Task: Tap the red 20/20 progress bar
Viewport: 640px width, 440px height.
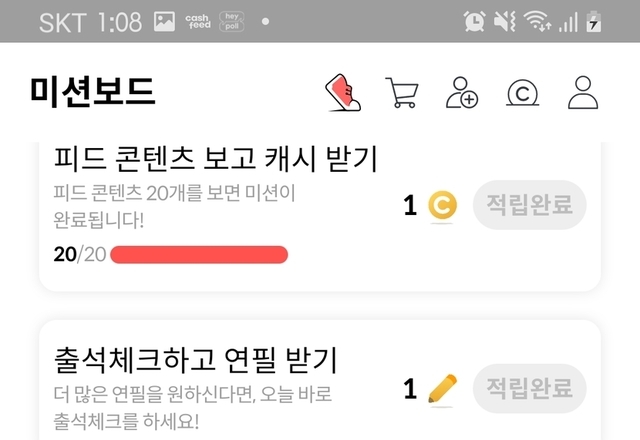Action: (x=200, y=254)
